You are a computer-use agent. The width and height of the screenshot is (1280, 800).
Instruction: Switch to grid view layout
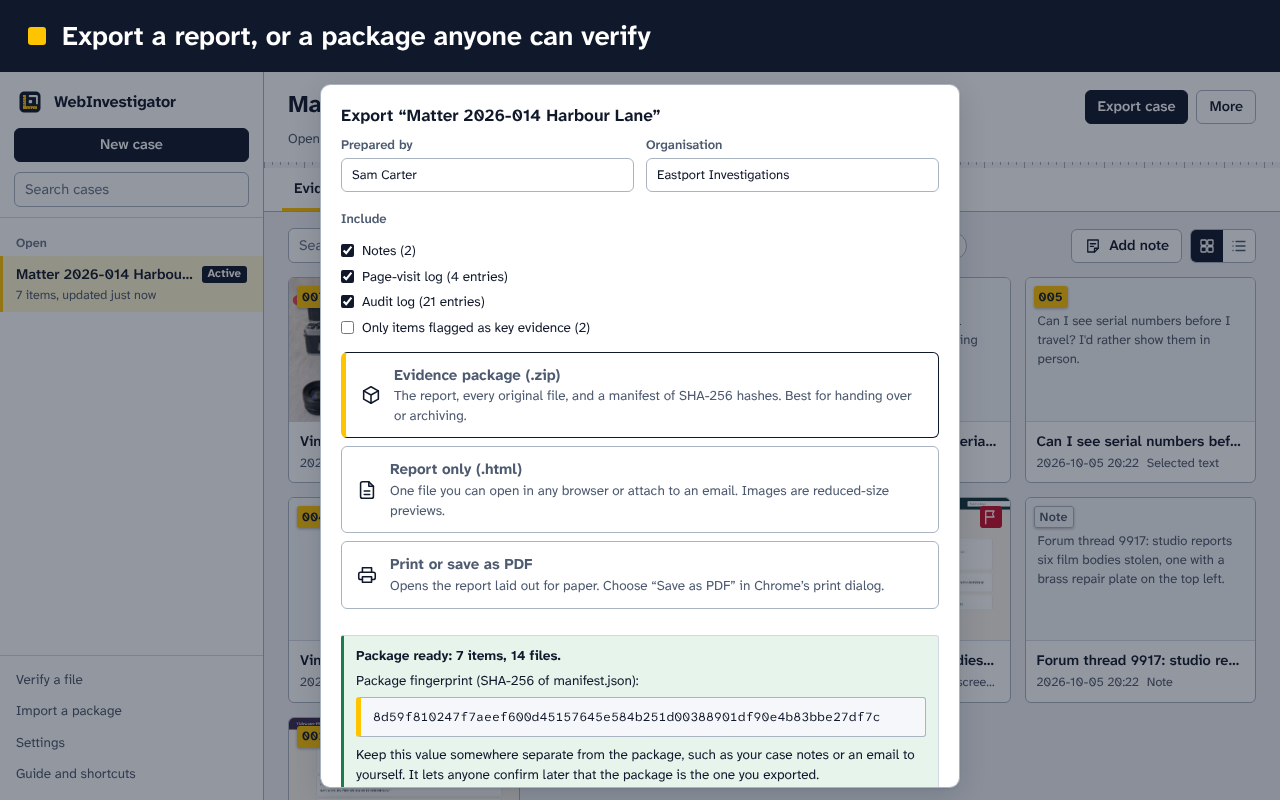pos(1207,246)
